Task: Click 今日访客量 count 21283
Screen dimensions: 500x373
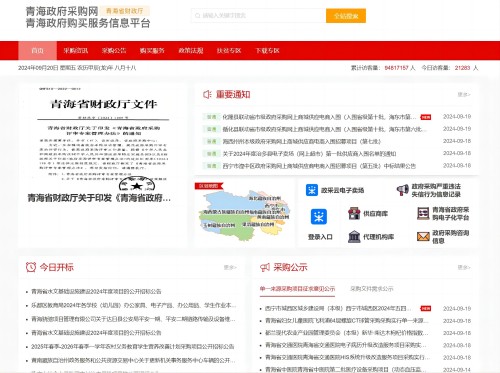Action: (x=462, y=68)
